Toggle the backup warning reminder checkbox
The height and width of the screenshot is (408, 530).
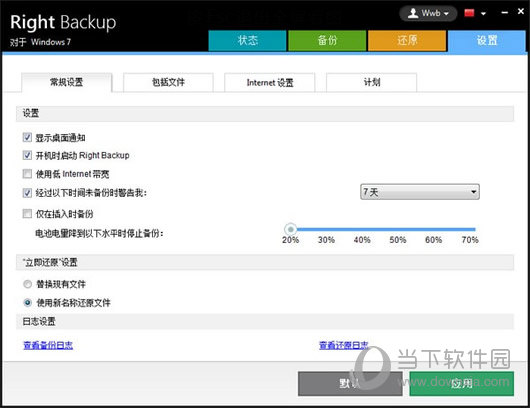click(x=27, y=193)
